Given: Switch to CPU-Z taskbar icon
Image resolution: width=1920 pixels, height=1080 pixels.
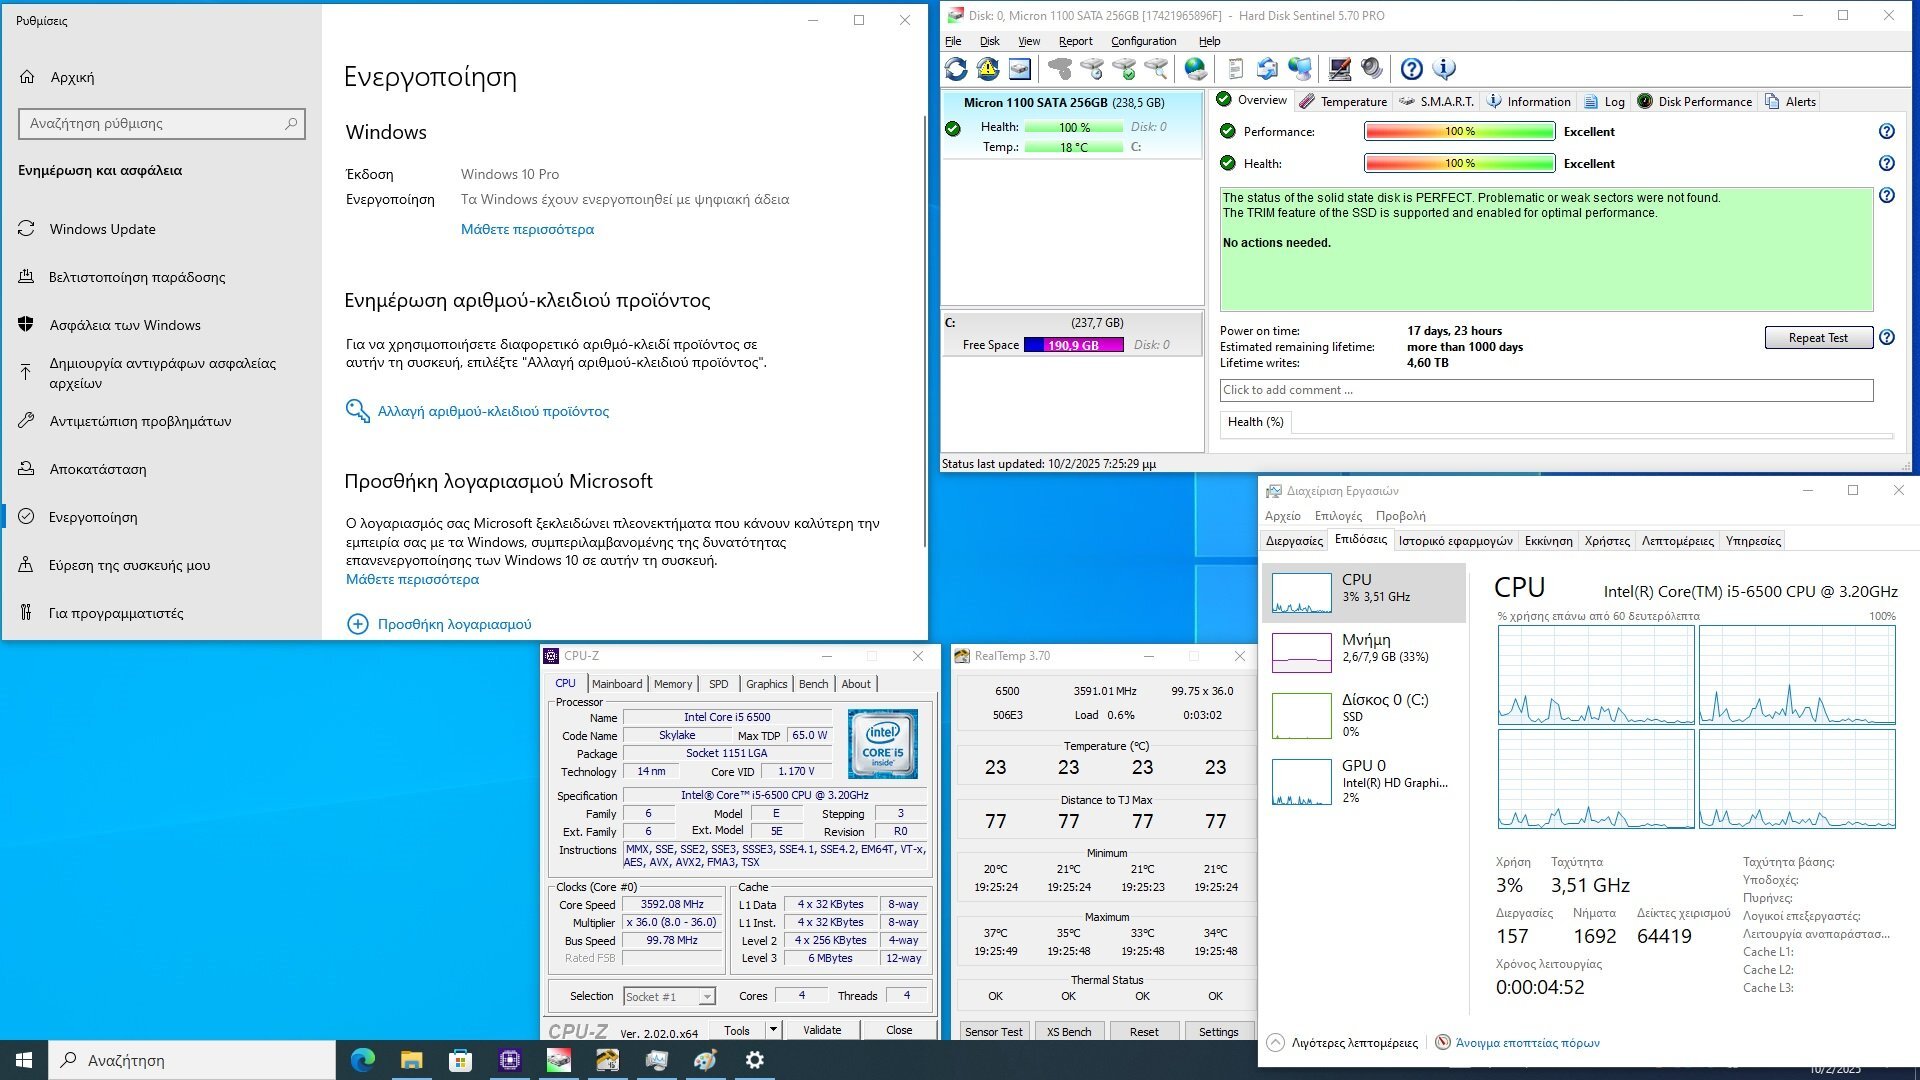Looking at the screenshot, I should coord(509,1060).
